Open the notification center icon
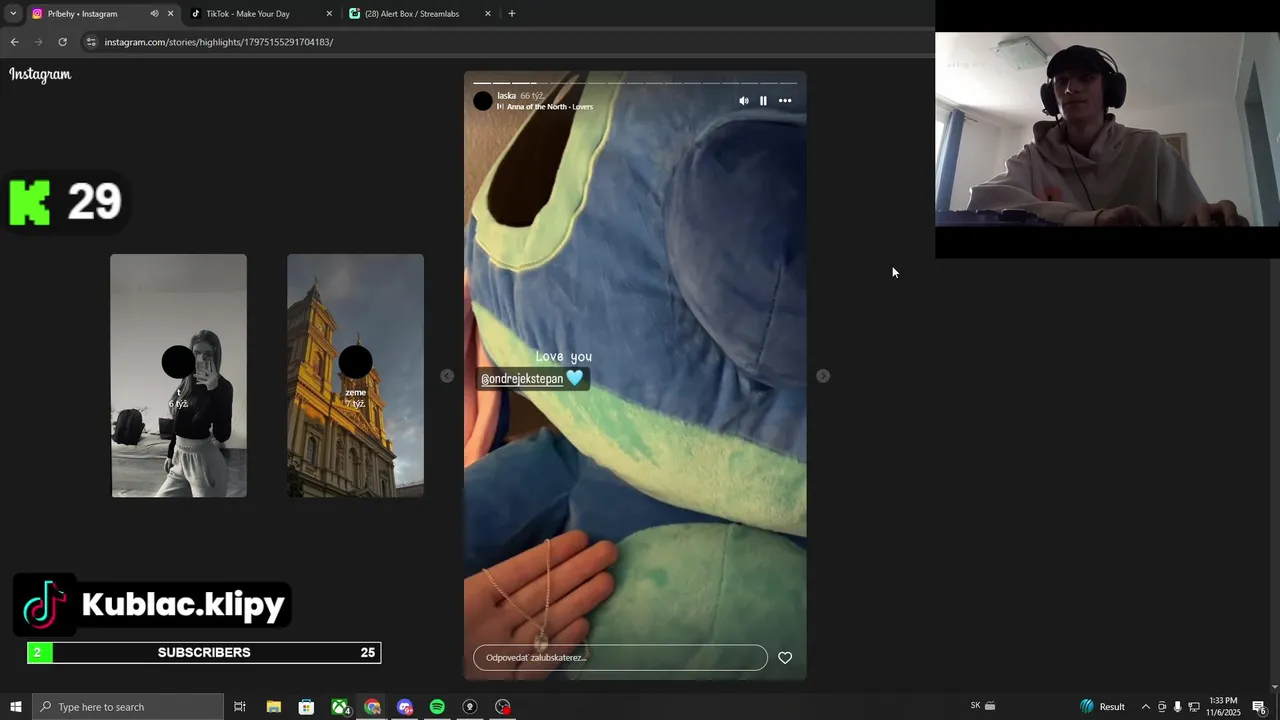 coord(1259,707)
